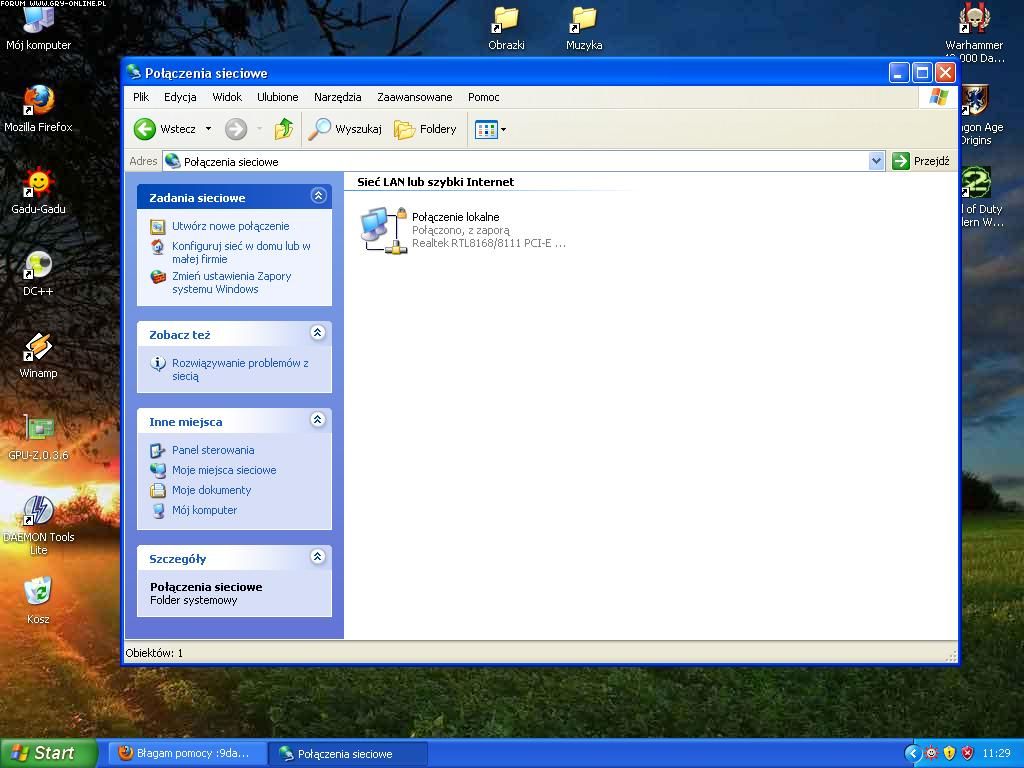Screen dimensions: 1024x768
Task: Open the Zaawansowane menu
Action: [414, 97]
